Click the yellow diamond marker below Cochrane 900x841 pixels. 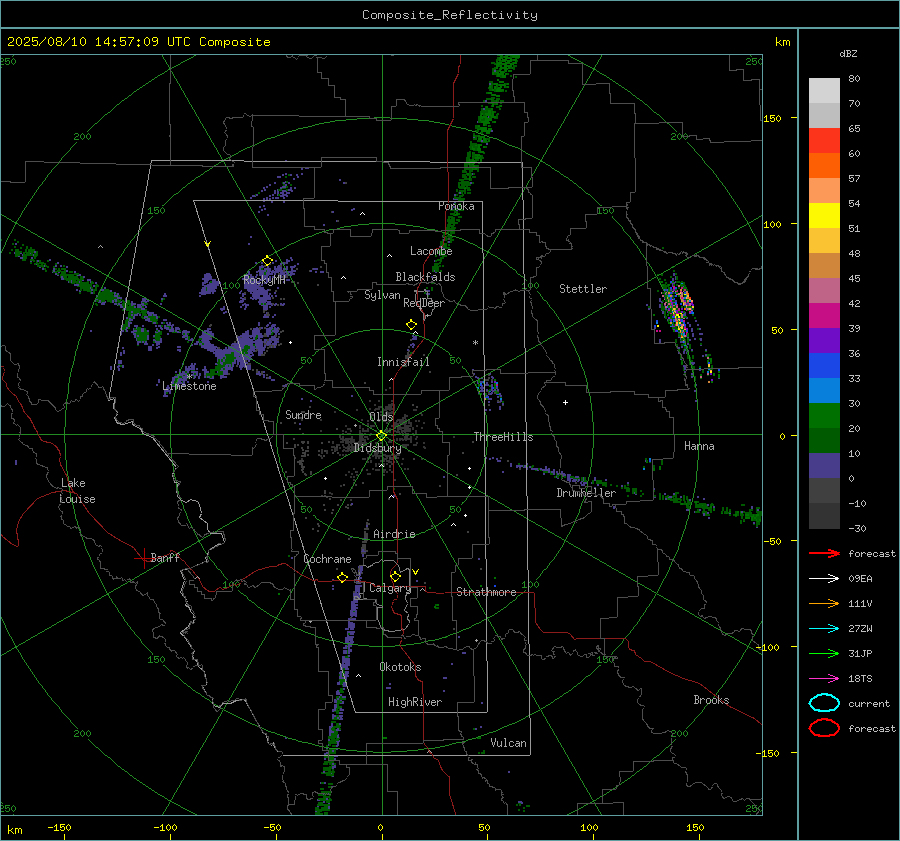[342, 577]
